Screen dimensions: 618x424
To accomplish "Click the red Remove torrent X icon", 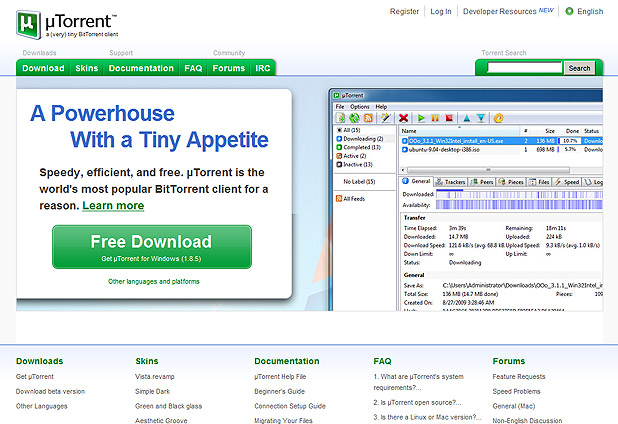I will [x=403, y=117].
